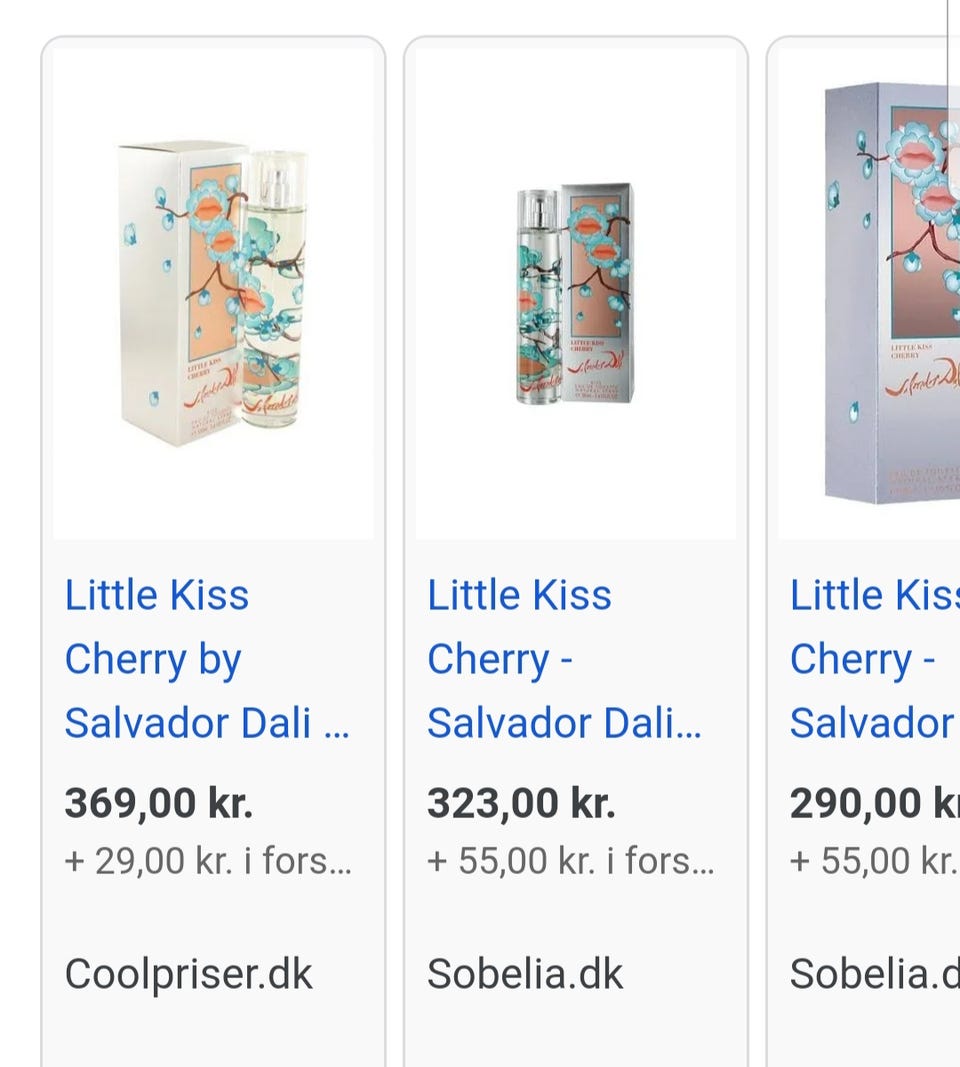Visit Sobelia.dk on the 323,00 kr. card
Screen dimensions: 960x1067
point(525,973)
